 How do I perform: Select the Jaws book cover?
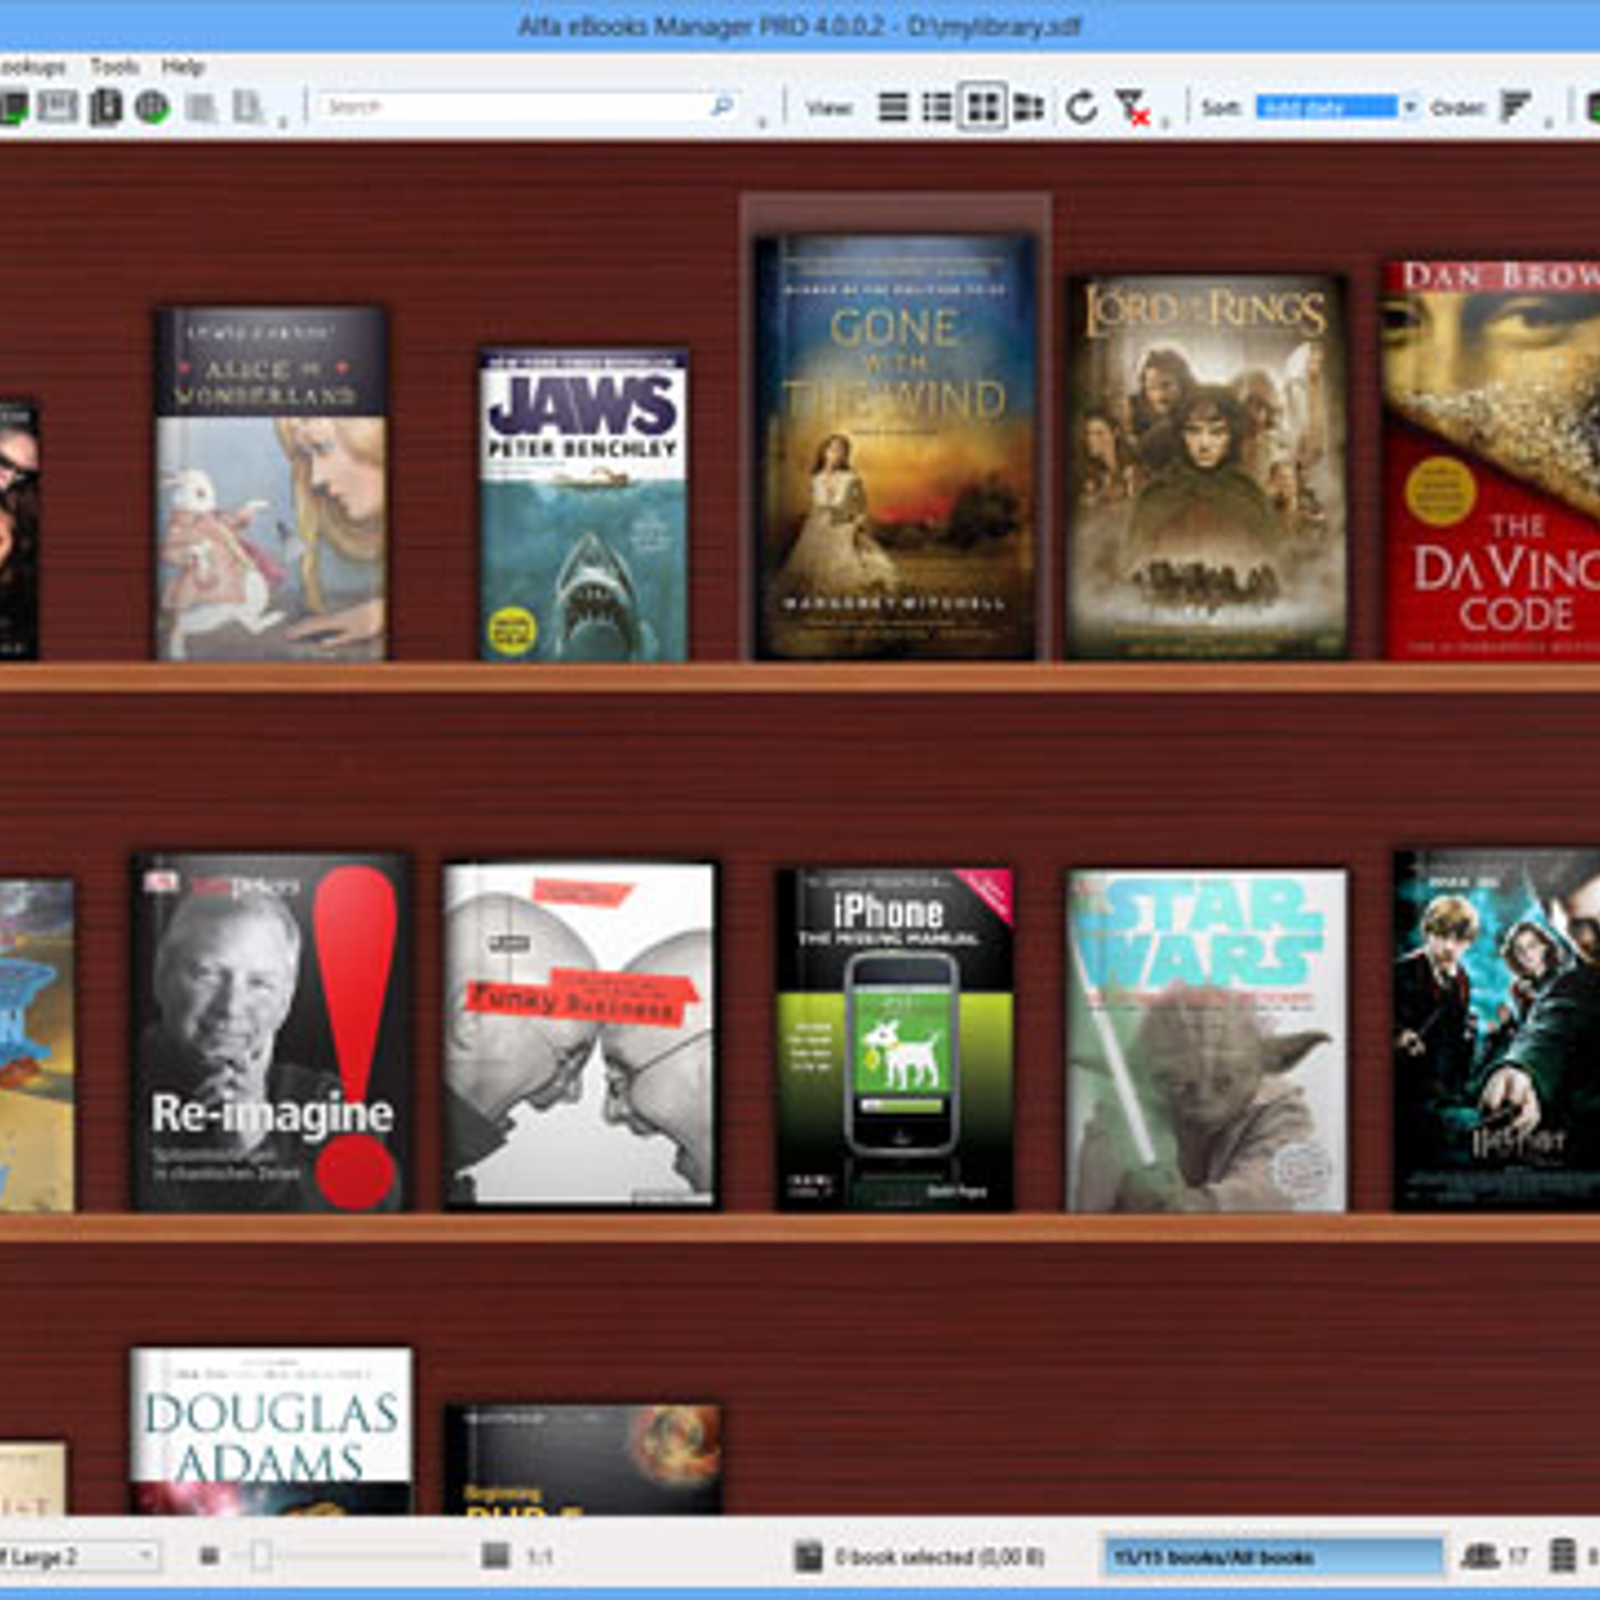(x=583, y=505)
